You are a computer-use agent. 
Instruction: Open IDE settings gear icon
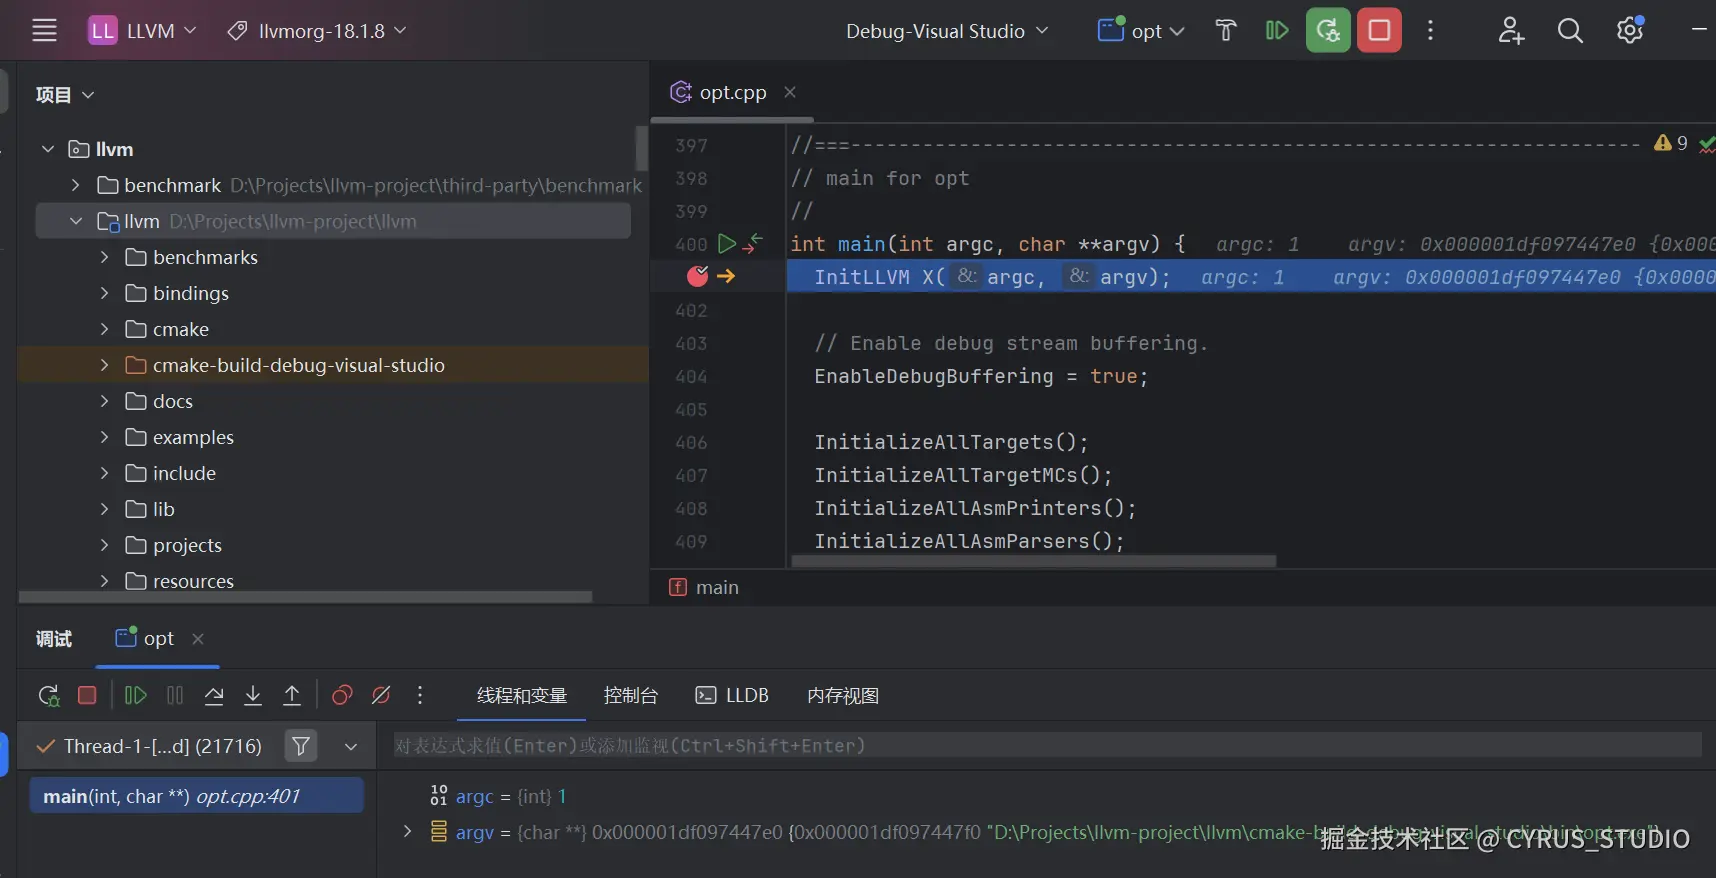pyautogui.click(x=1630, y=30)
